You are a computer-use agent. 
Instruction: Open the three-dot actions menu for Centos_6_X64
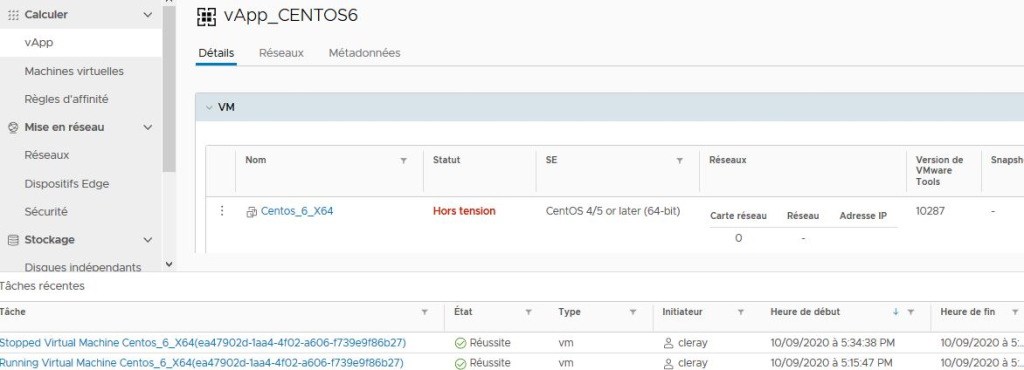point(222,211)
